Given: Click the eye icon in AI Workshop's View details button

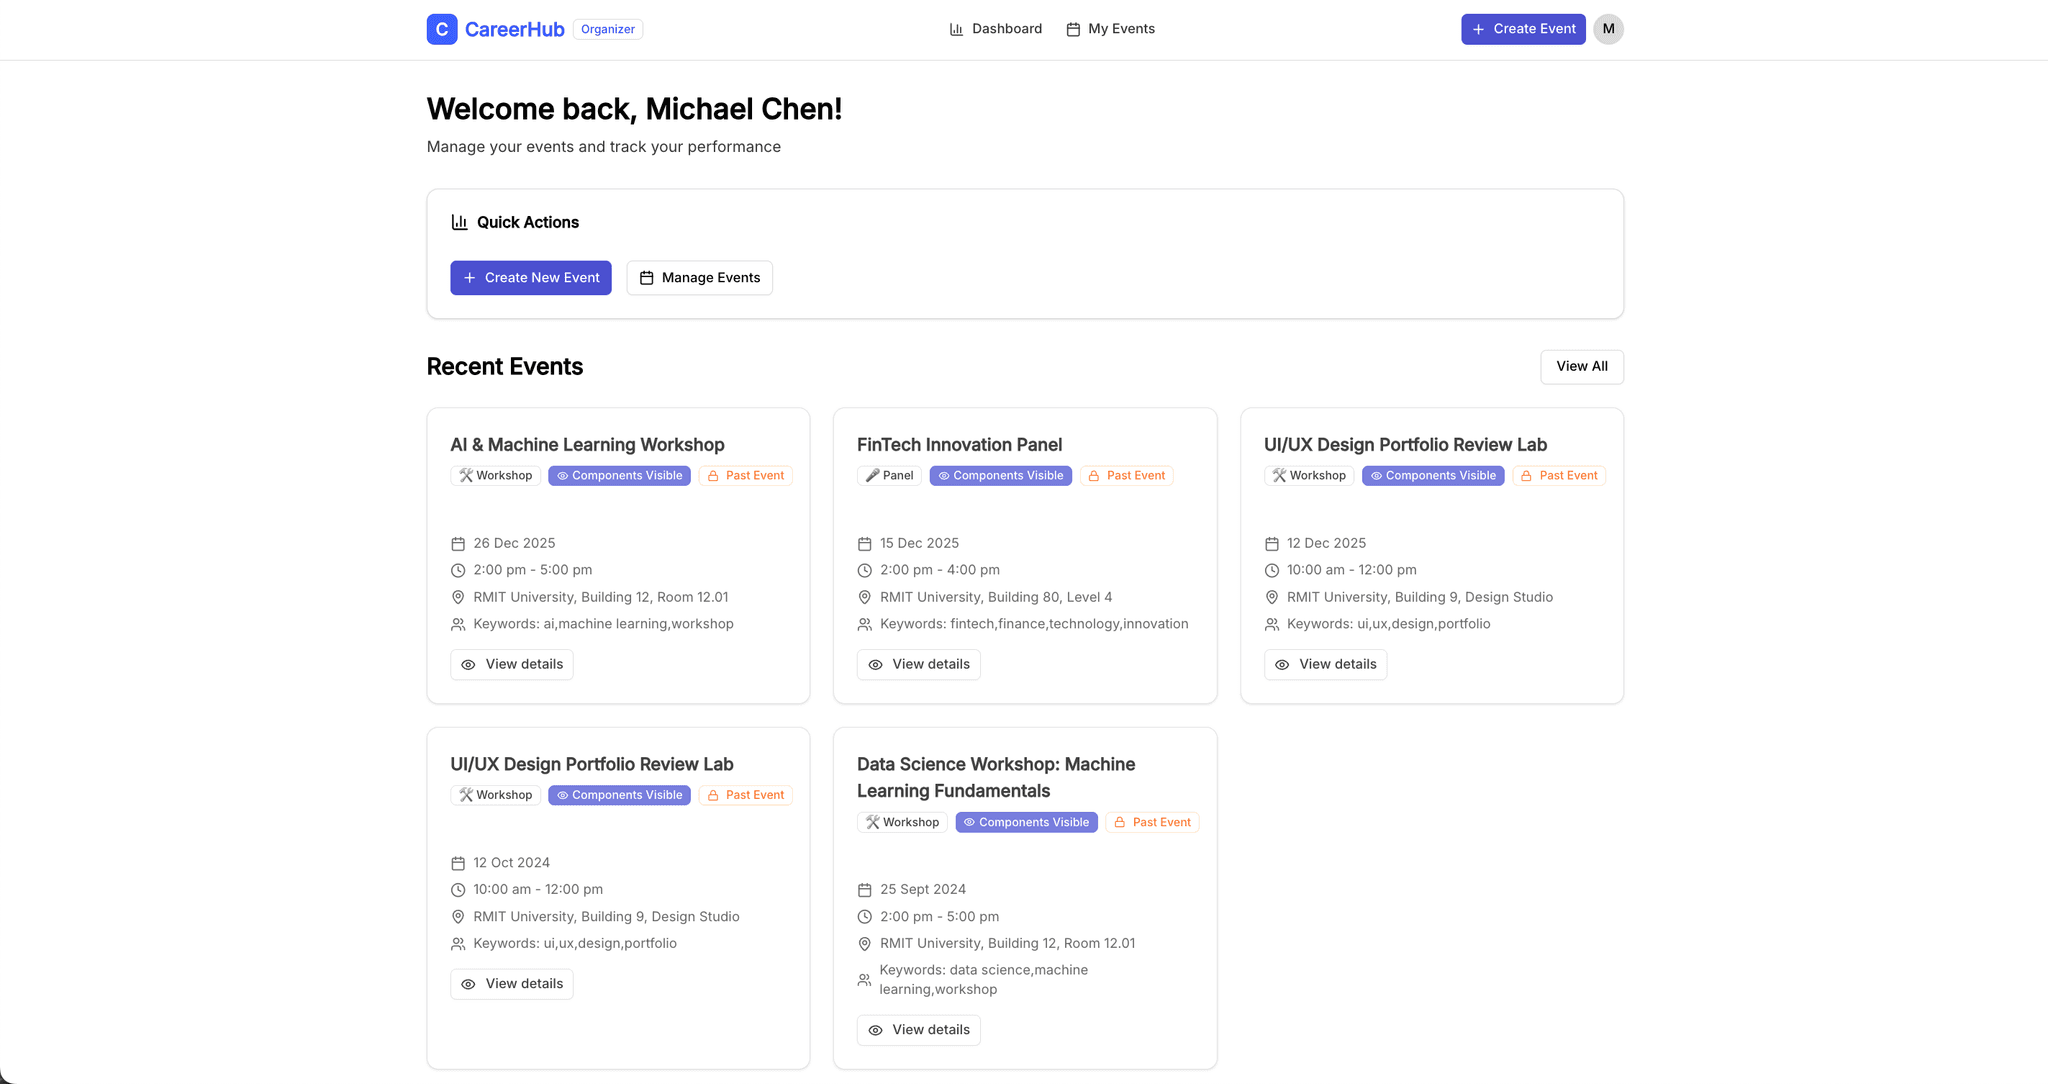Looking at the screenshot, I should (468, 664).
